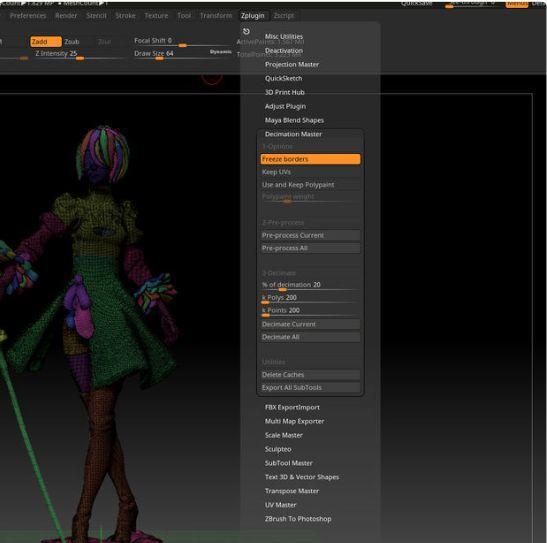The width and height of the screenshot is (547, 543).
Task: Expand Misc Utilities section
Action: [x=284, y=36]
